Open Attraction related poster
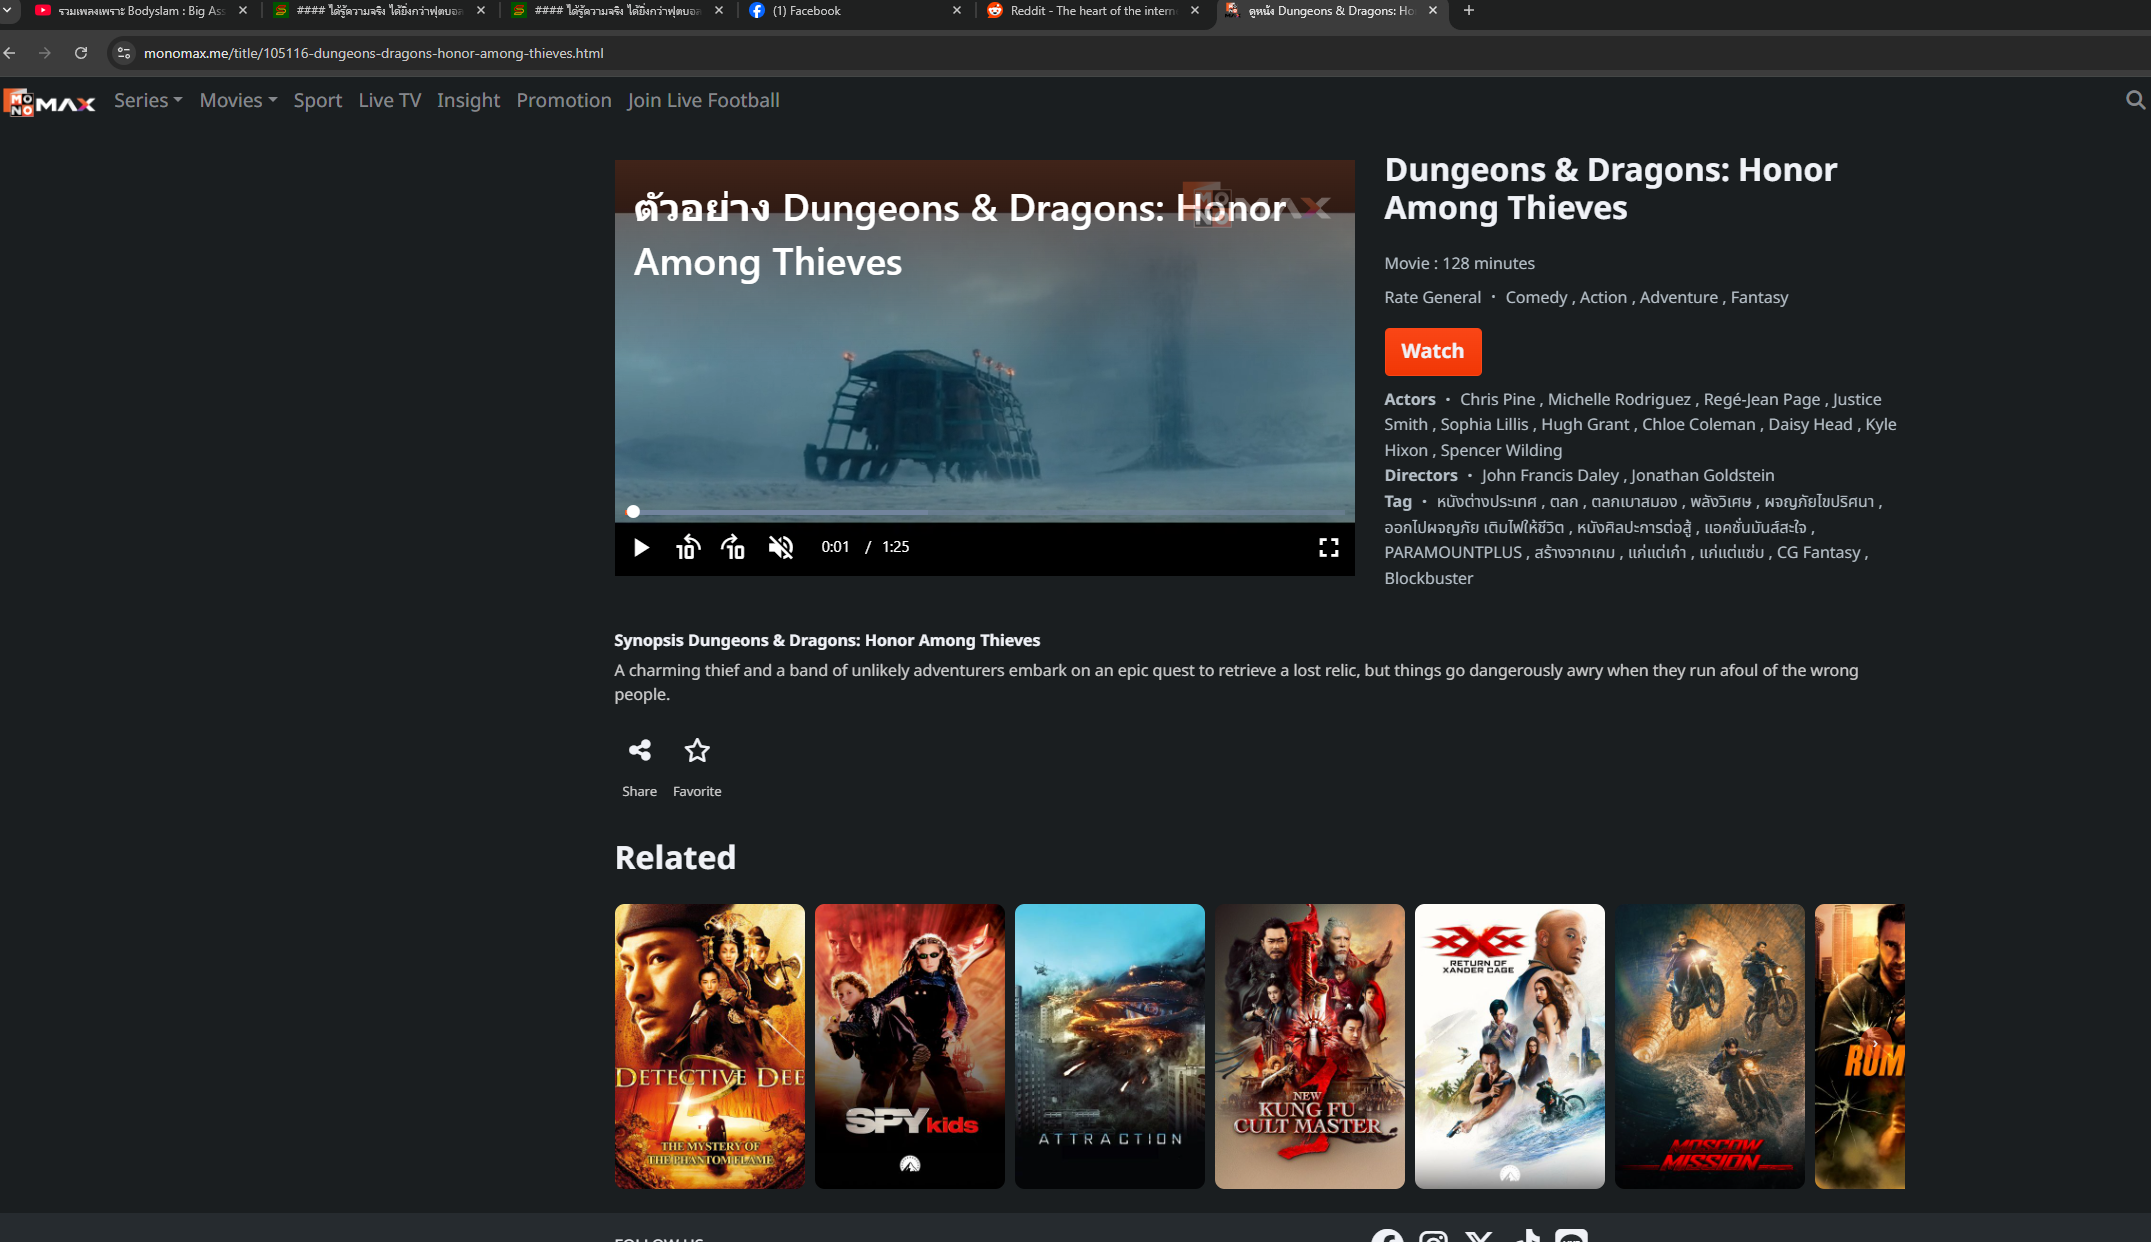Viewport: 2151px width, 1242px height. tap(1110, 1046)
